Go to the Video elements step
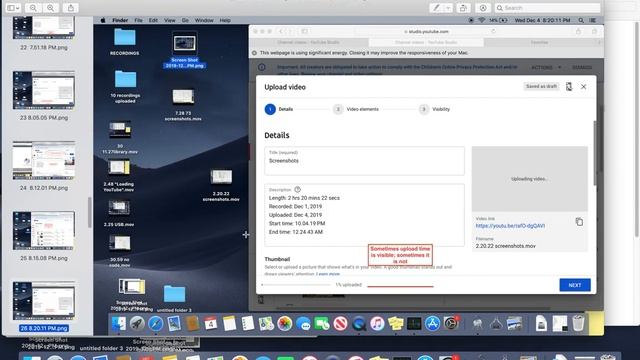 356,109
